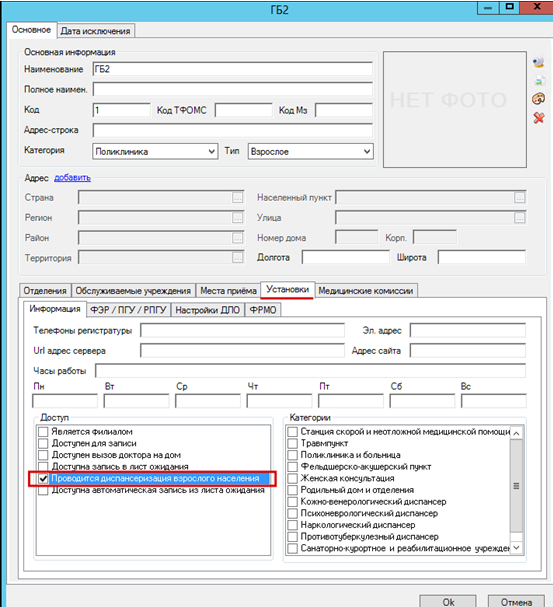Open the ФРМО sub-tab

coord(263,310)
